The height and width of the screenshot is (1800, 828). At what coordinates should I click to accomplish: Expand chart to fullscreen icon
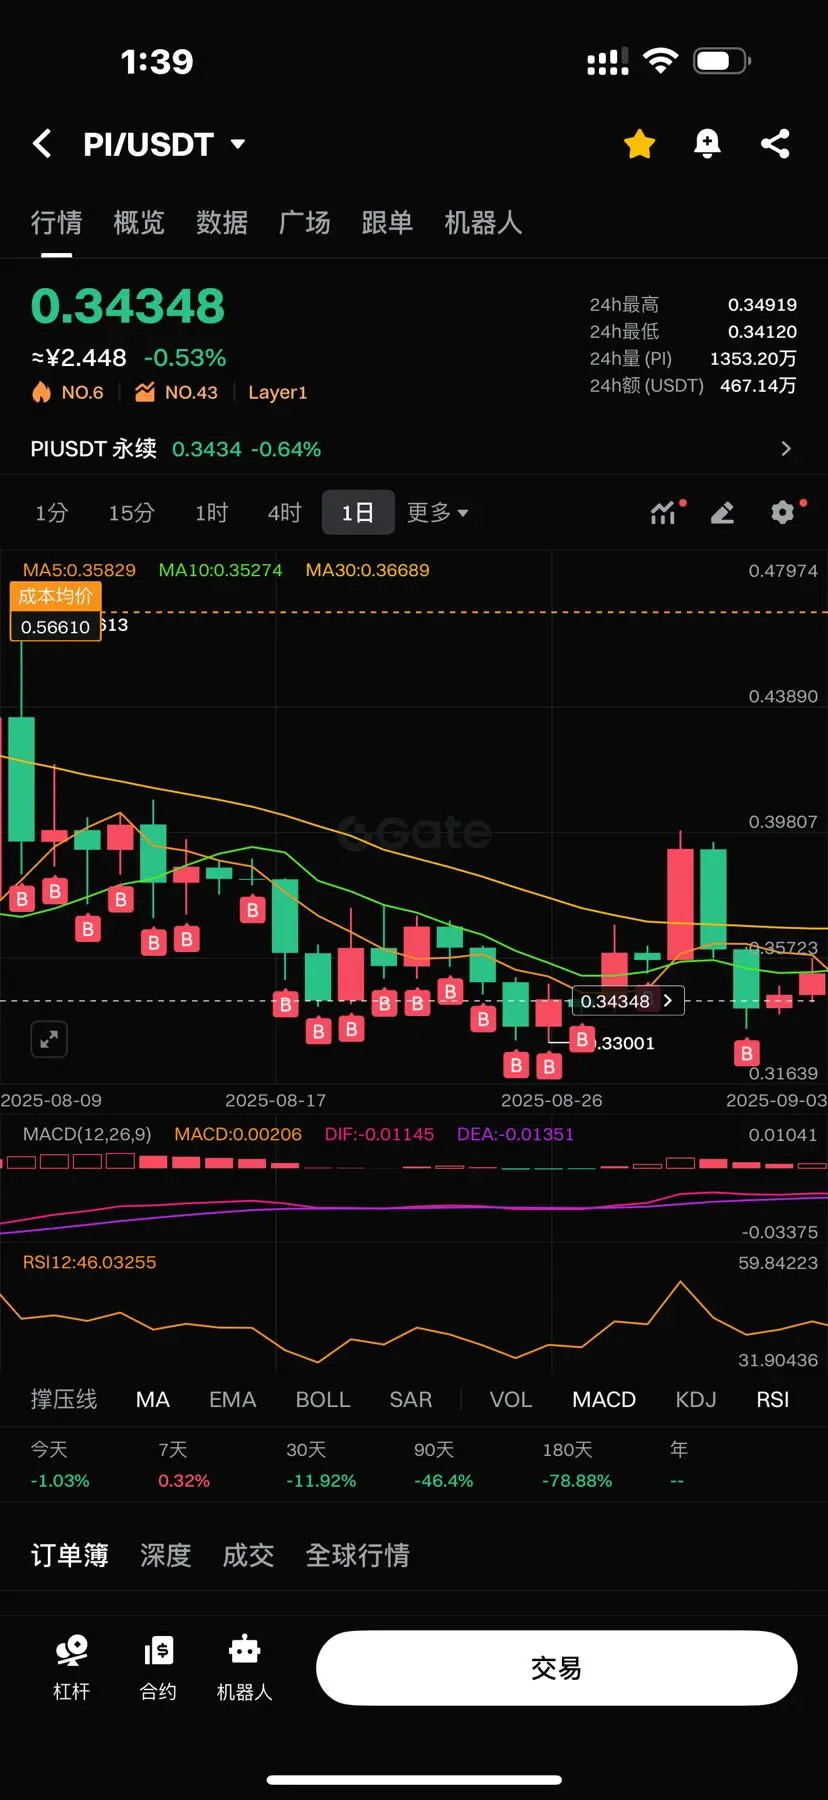click(49, 1039)
